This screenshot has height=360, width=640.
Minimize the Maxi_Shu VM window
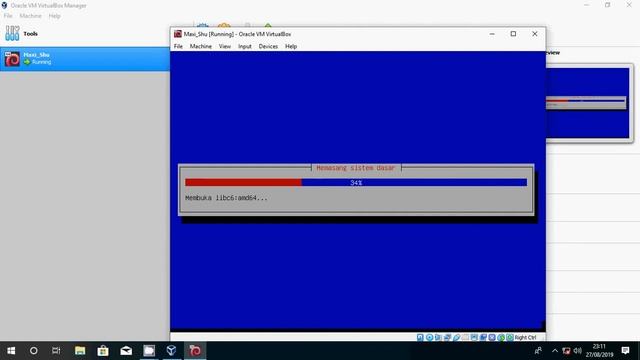(492, 34)
